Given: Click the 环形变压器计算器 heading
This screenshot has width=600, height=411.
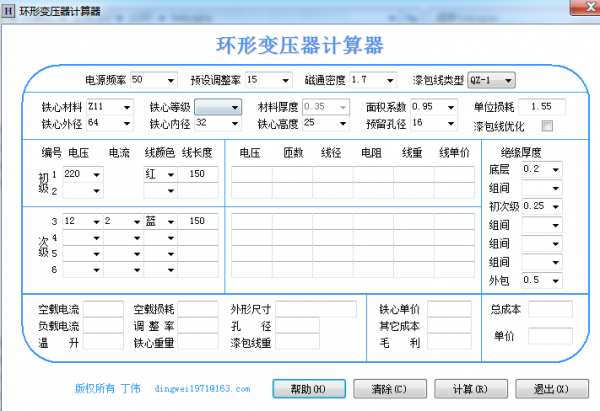Looking at the screenshot, I should coord(300,45).
